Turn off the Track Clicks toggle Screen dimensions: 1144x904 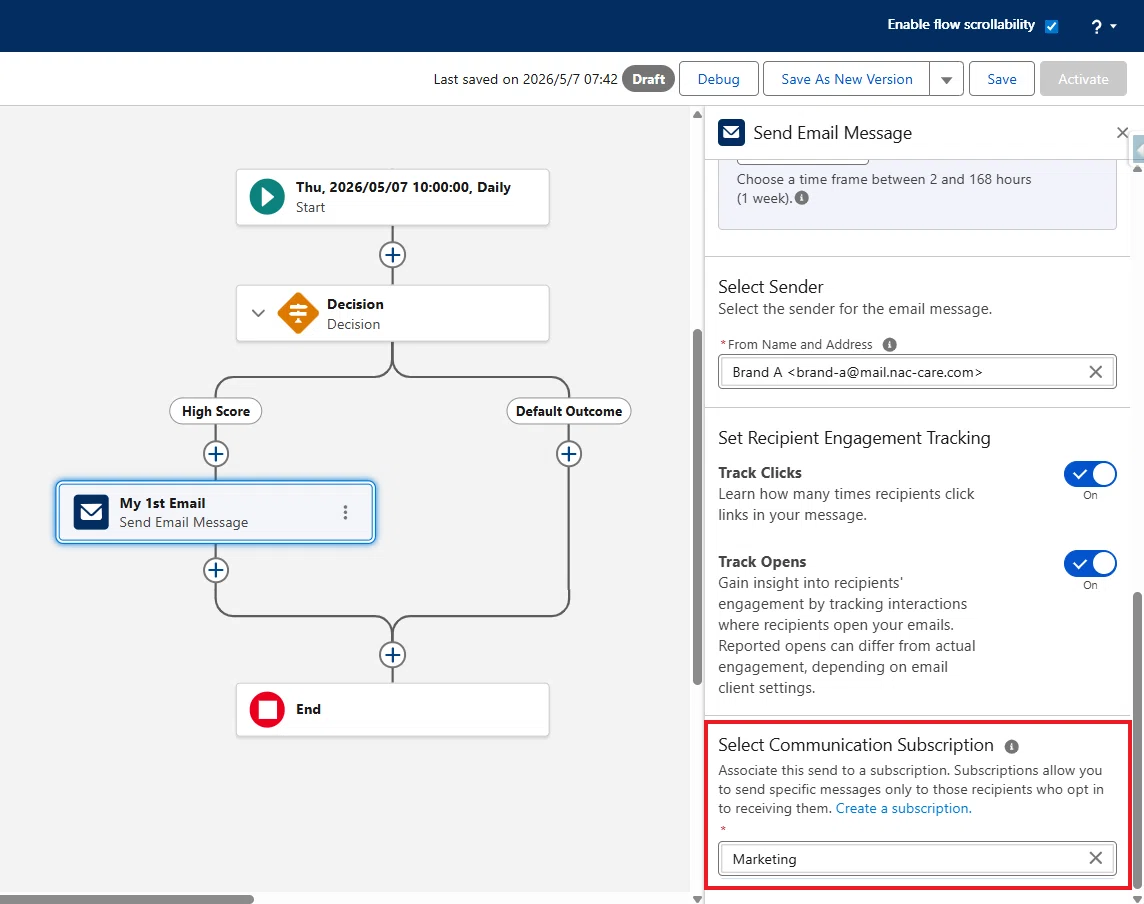(1090, 474)
